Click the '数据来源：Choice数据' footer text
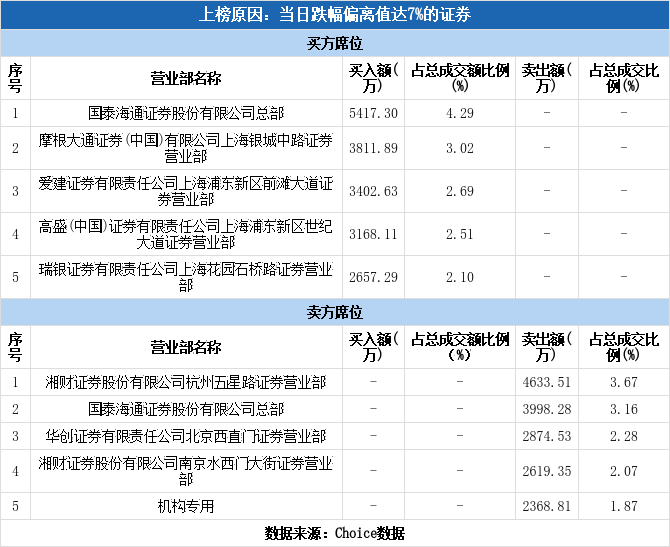The image size is (670, 547). pos(335,533)
